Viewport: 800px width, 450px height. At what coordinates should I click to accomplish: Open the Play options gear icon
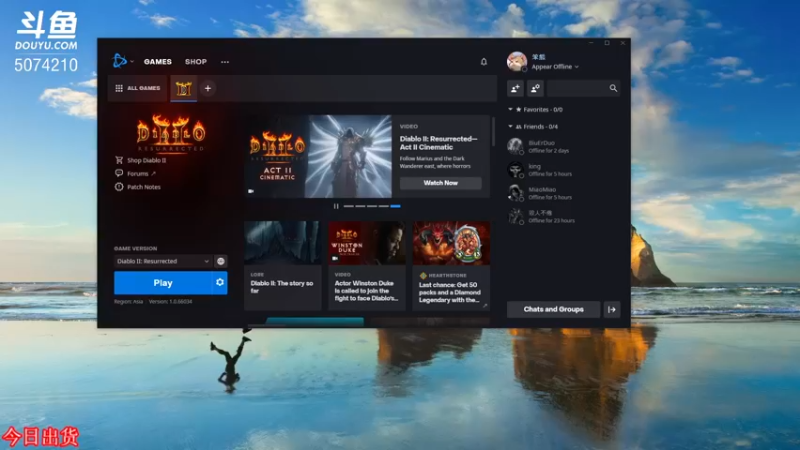(220, 282)
